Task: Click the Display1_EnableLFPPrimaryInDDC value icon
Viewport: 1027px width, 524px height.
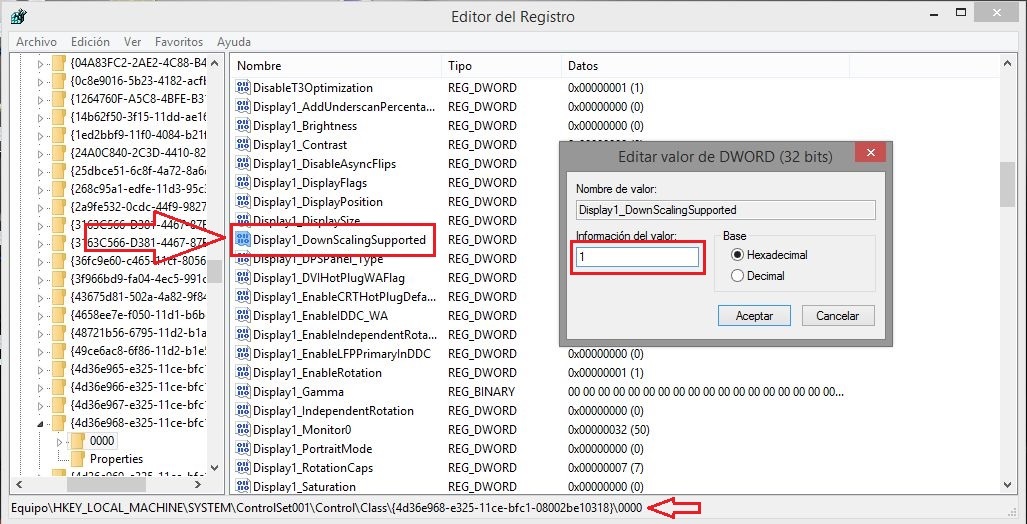Action: point(243,354)
